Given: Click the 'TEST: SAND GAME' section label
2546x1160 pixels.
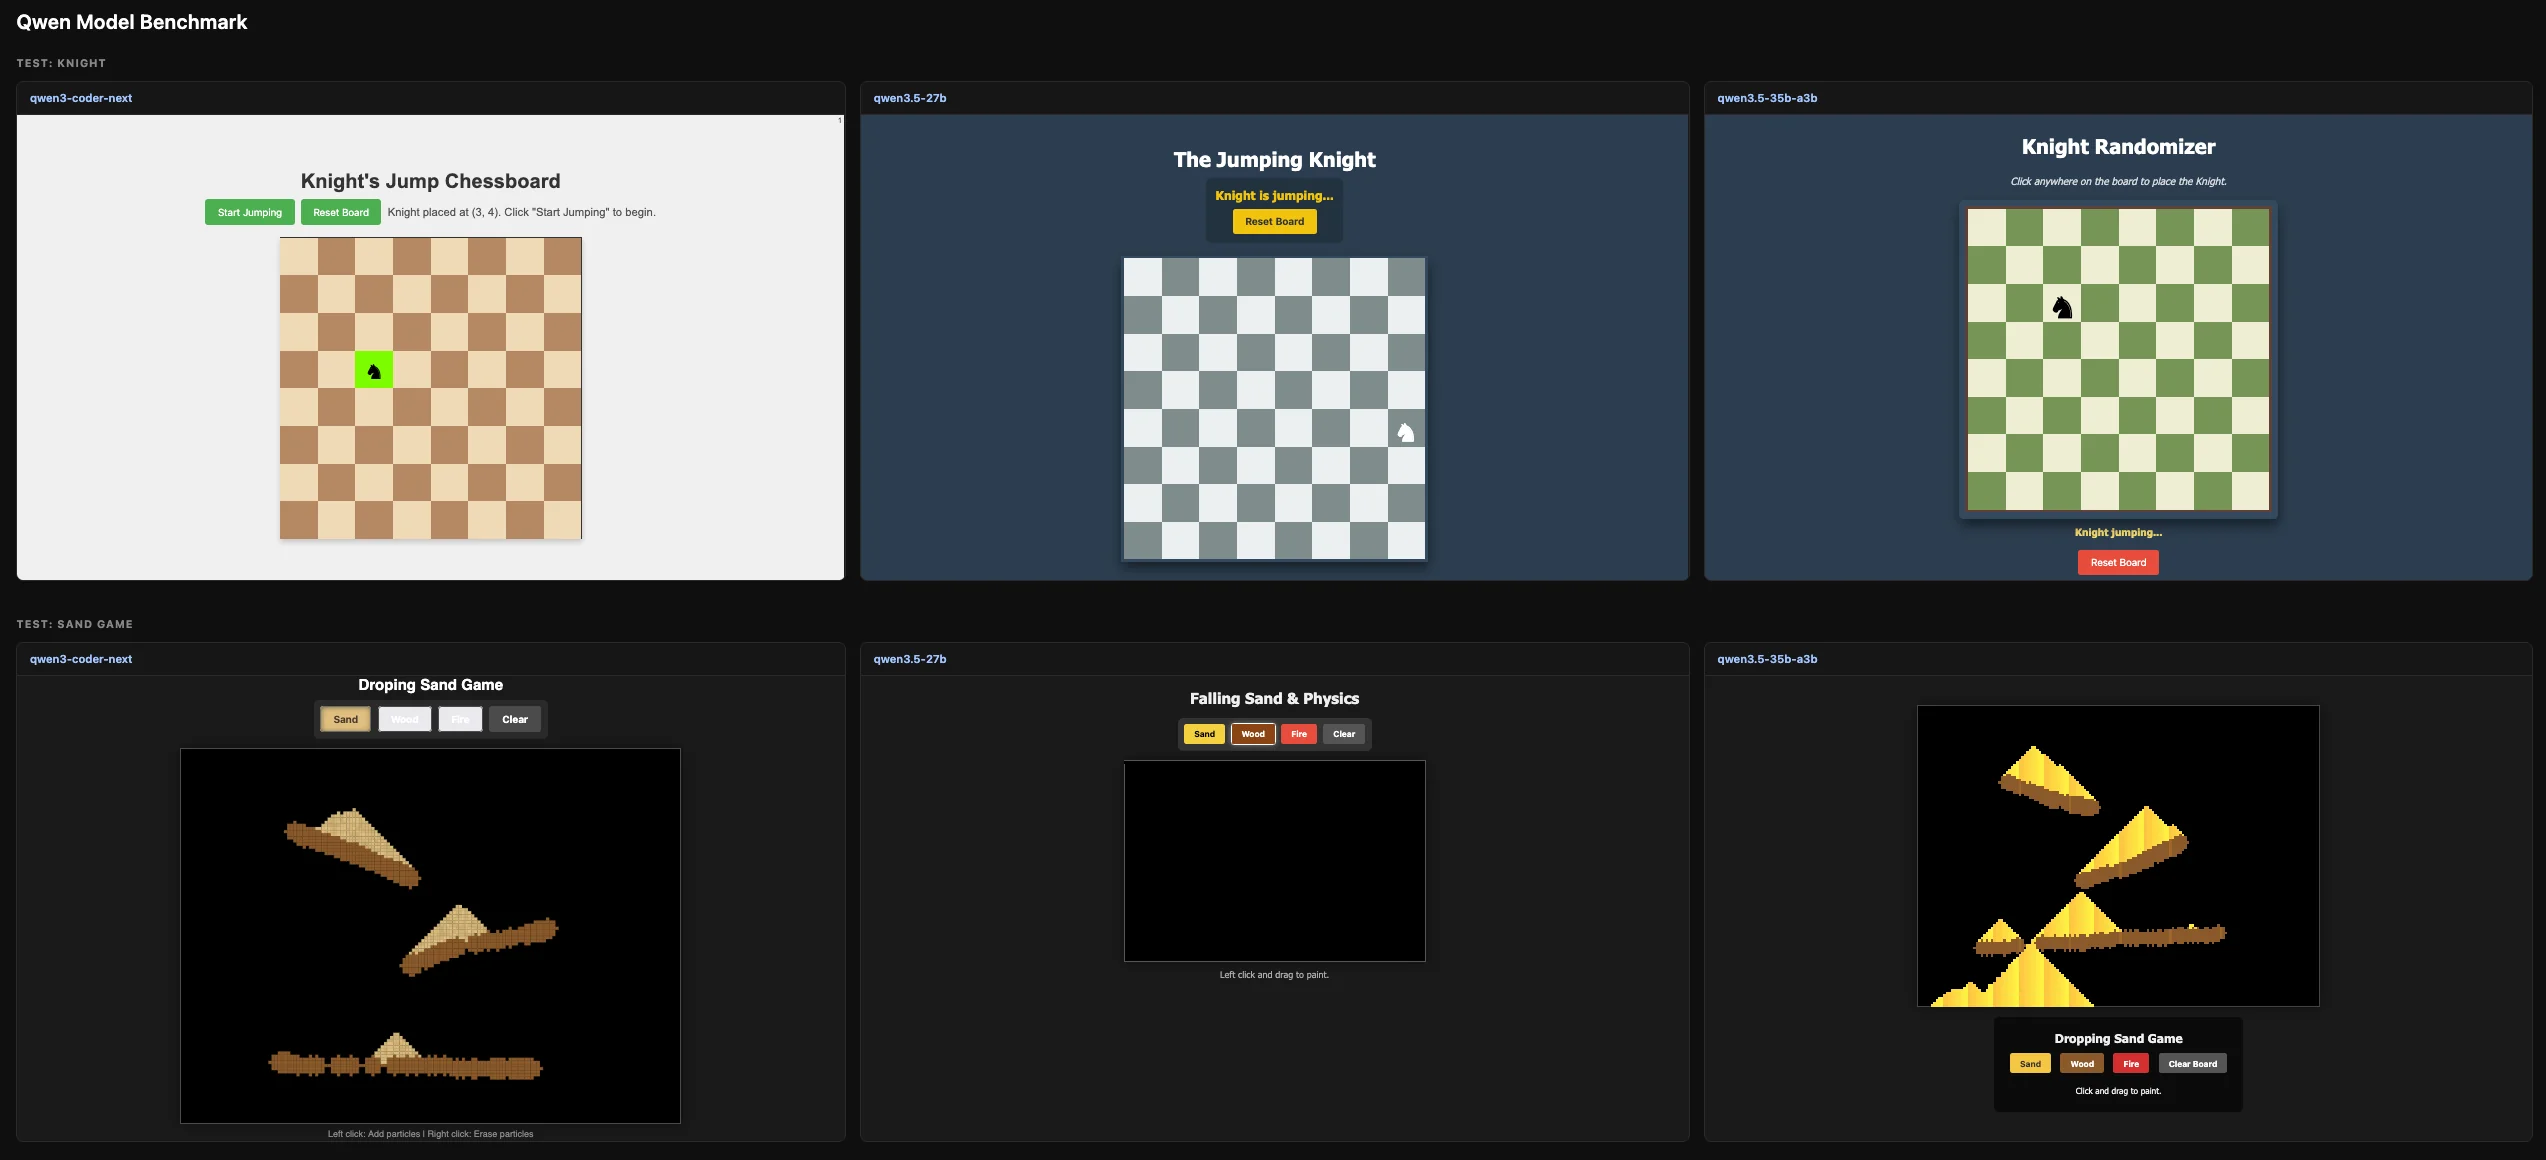Looking at the screenshot, I should [75, 624].
